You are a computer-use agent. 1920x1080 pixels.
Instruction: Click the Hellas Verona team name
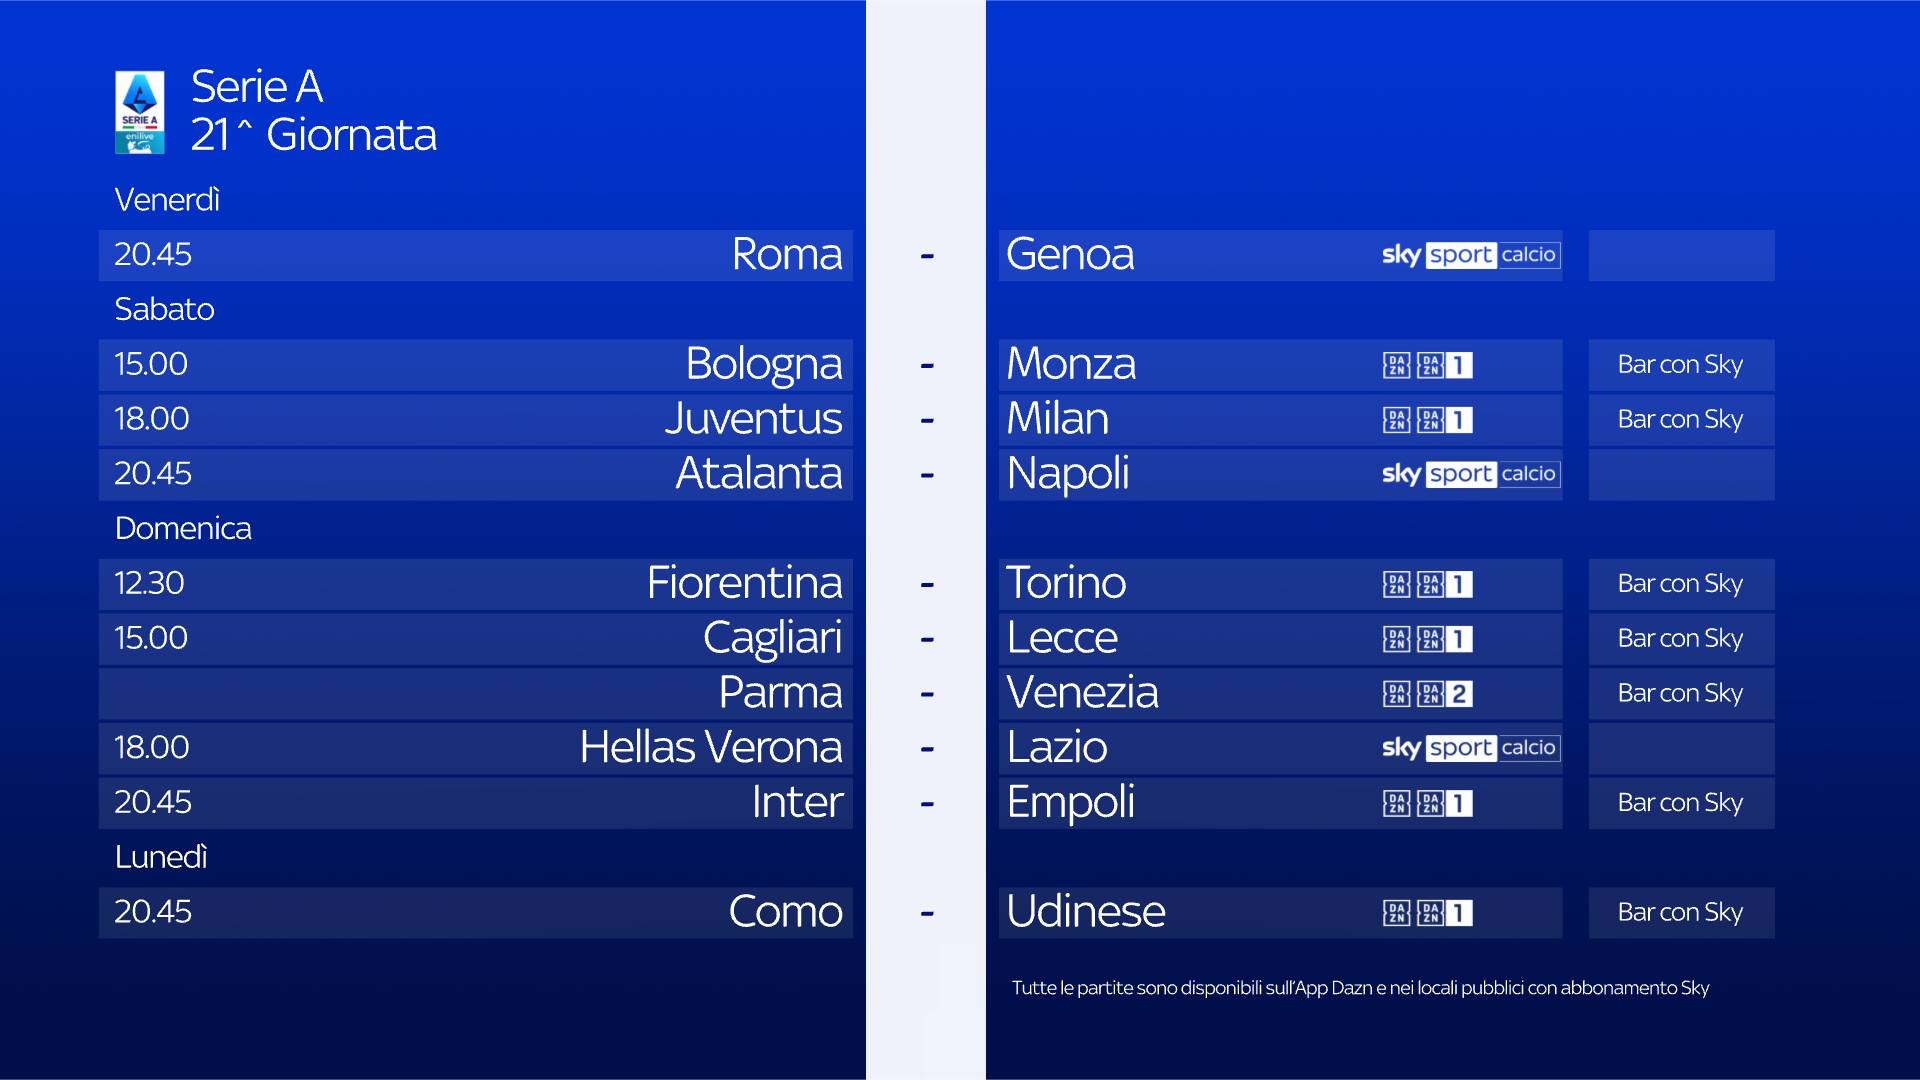coord(711,748)
